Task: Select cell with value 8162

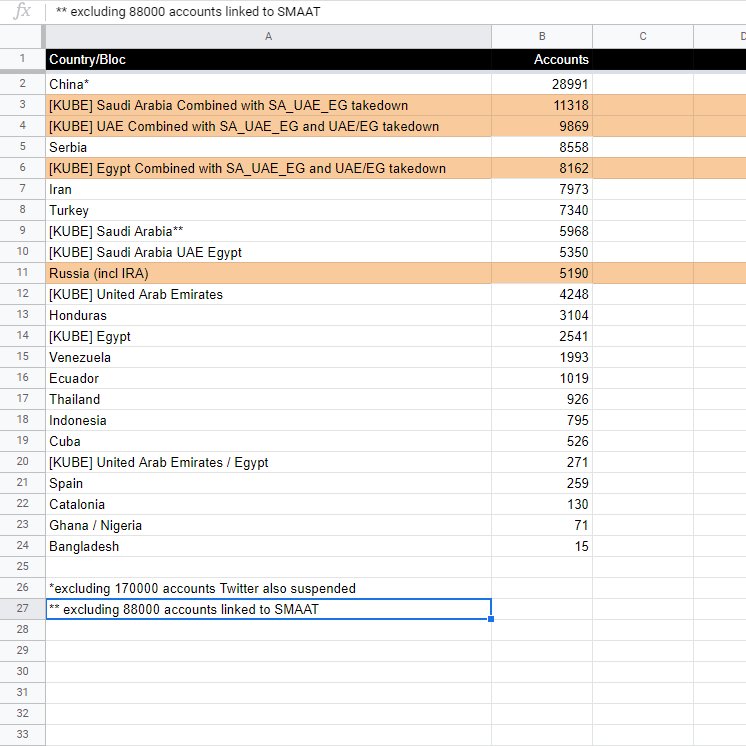Action: pyautogui.click(x=542, y=168)
